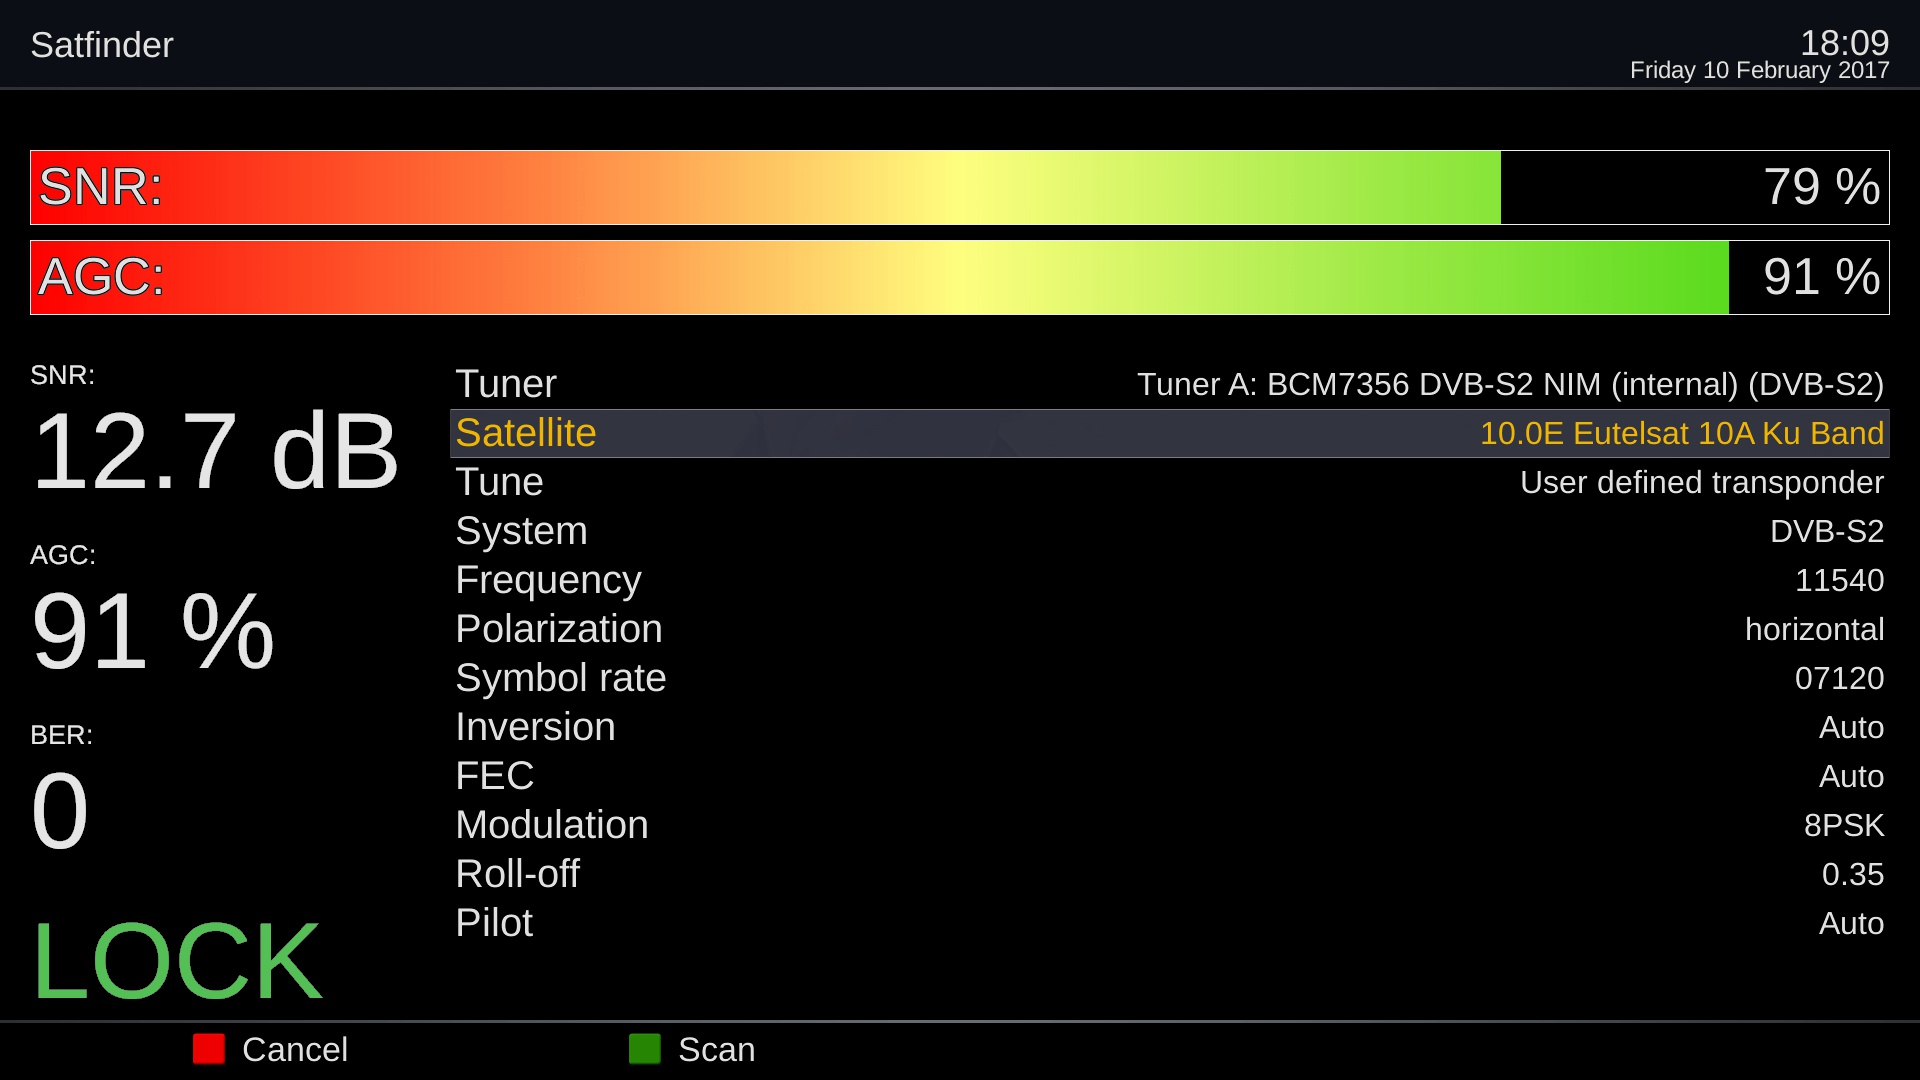This screenshot has width=1920, height=1080.
Task: Select the Tuner row
Action: [x=1168, y=384]
